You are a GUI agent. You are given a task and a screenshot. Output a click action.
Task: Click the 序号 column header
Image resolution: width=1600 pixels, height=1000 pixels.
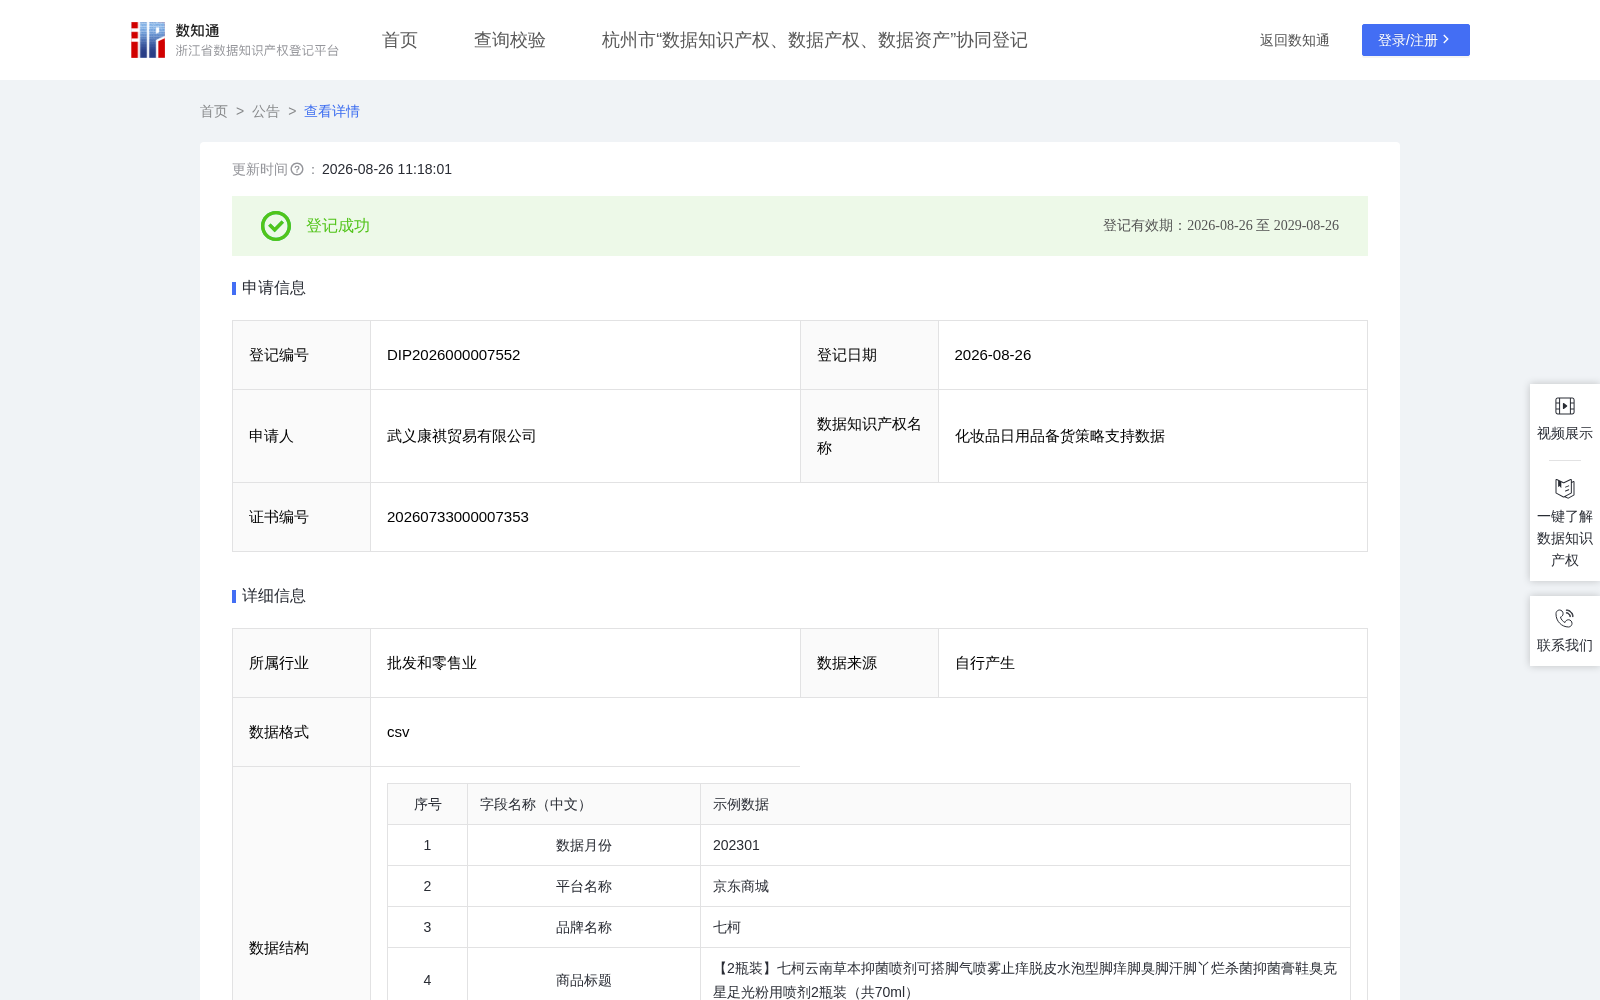pyautogui.click(x=428, y=804)
